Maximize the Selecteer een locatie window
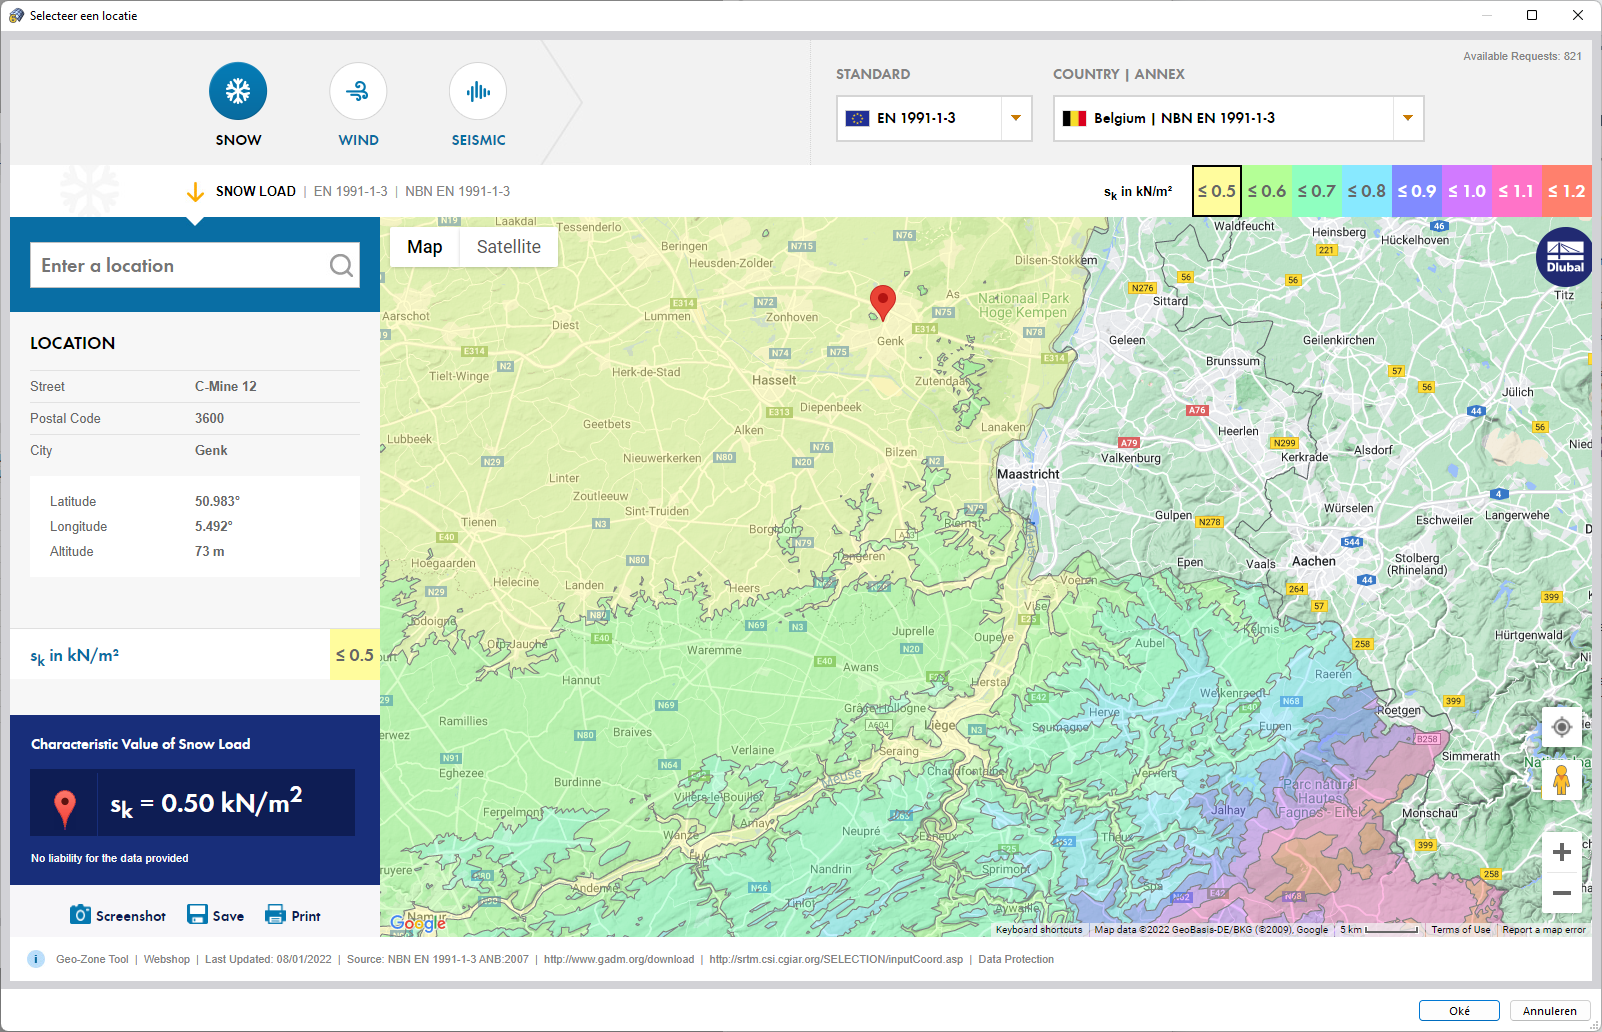Image resolution: width=1602 pixels, height=1032 pixels. (1531, 15)
